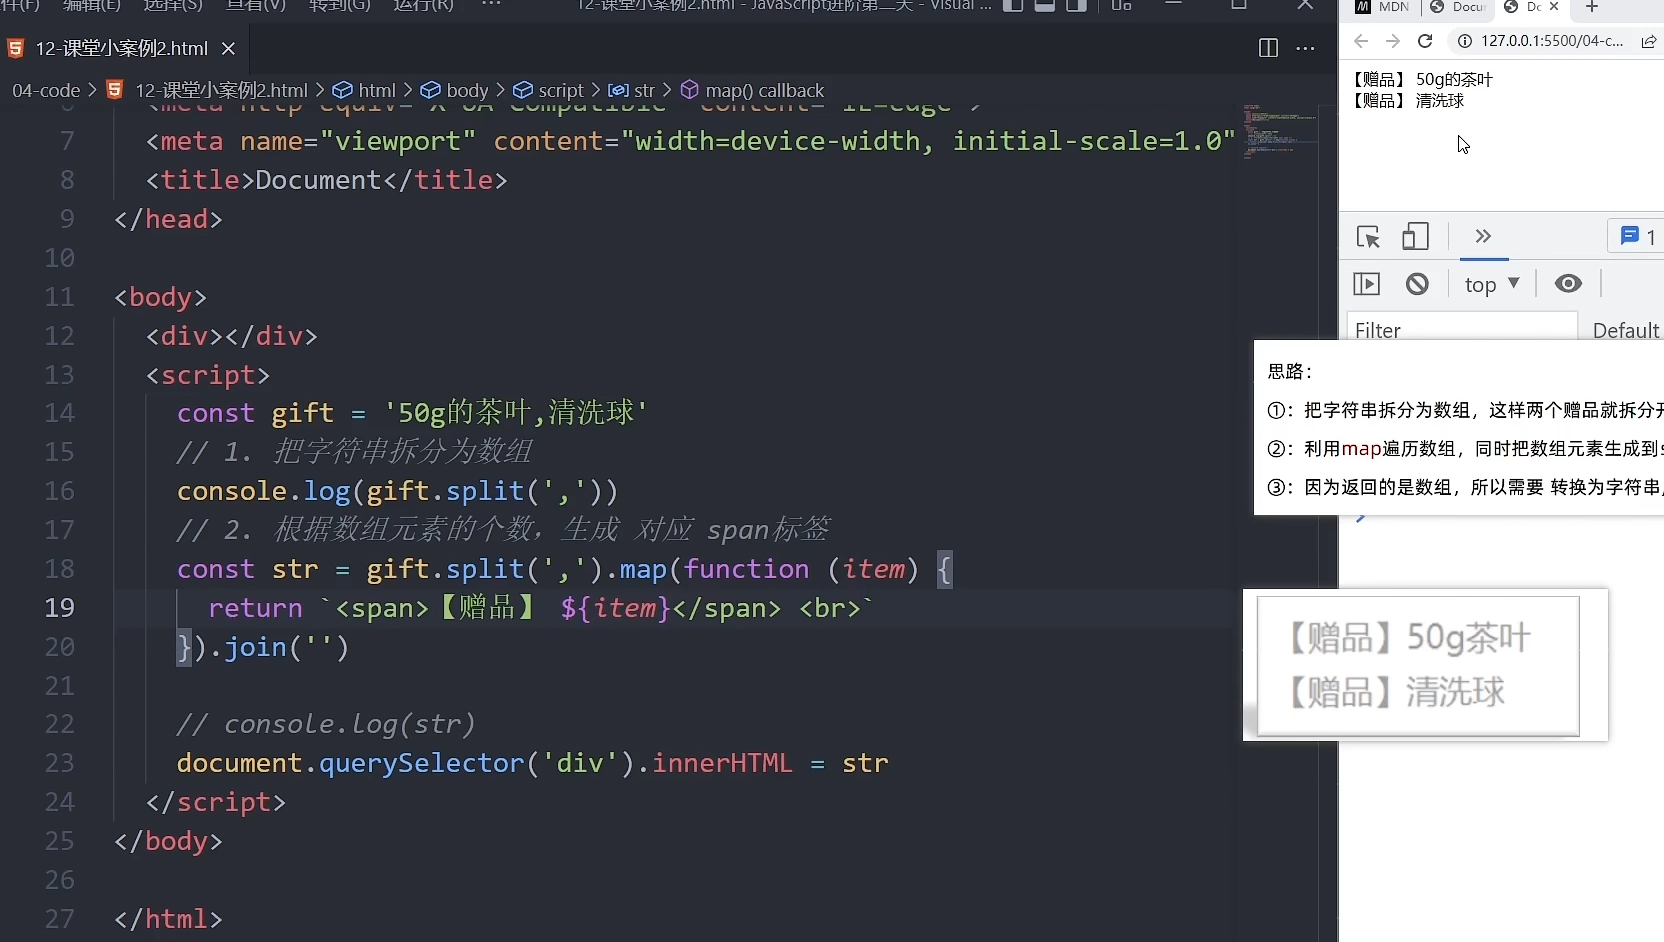This screenshot has width=1664, height=942.
Task: Click the code minimap preview
Action: [x=1280, y=130]
